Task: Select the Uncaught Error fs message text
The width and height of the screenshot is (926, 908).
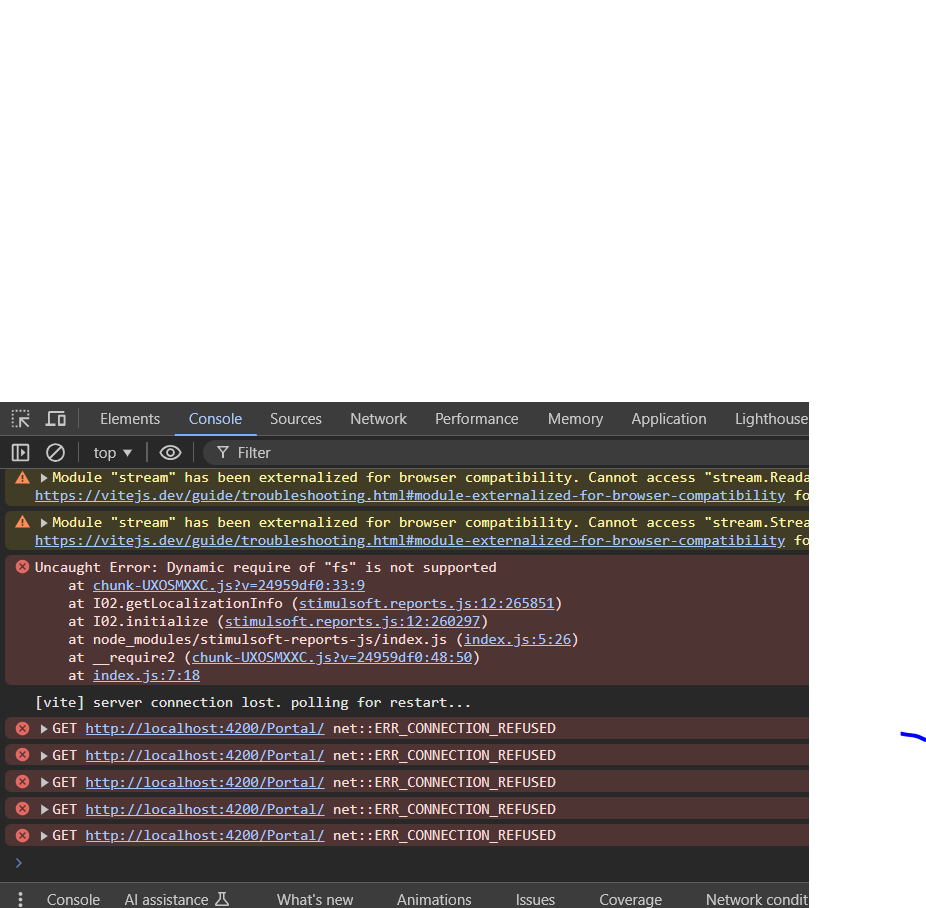Action: 265,567
